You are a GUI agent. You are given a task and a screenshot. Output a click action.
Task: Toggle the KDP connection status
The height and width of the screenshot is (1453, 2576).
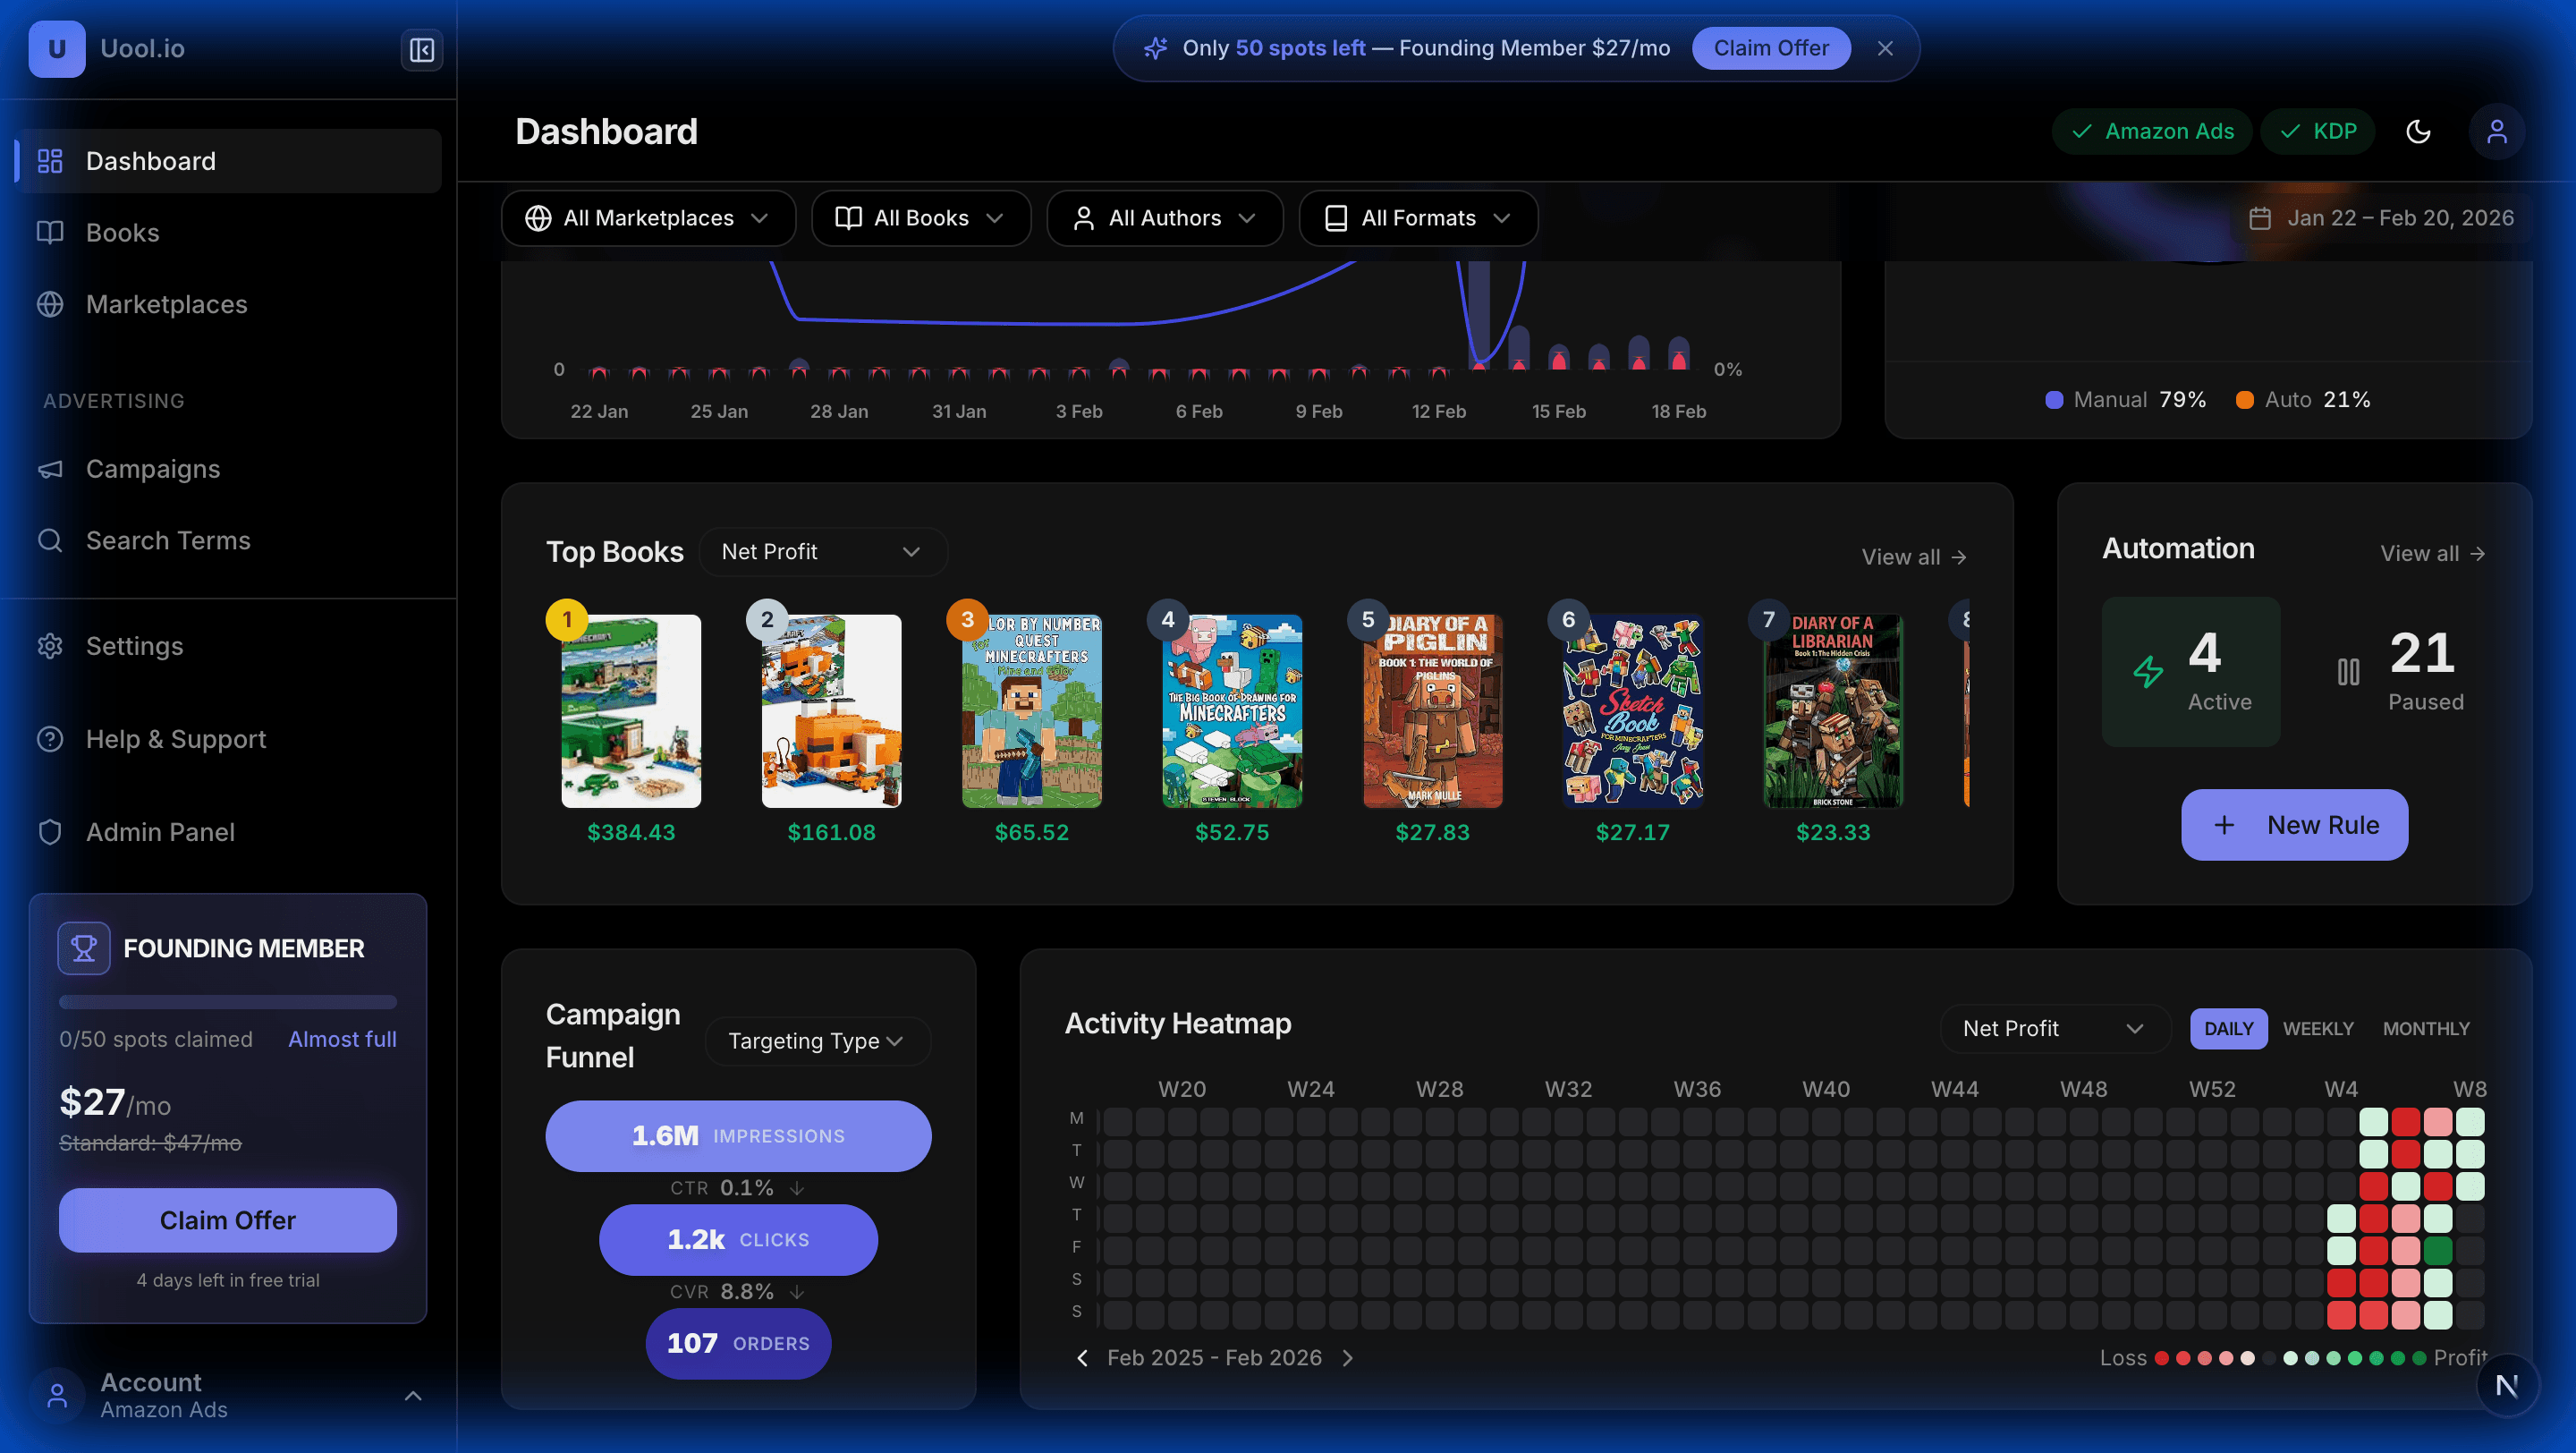[x=2318, y=131]
